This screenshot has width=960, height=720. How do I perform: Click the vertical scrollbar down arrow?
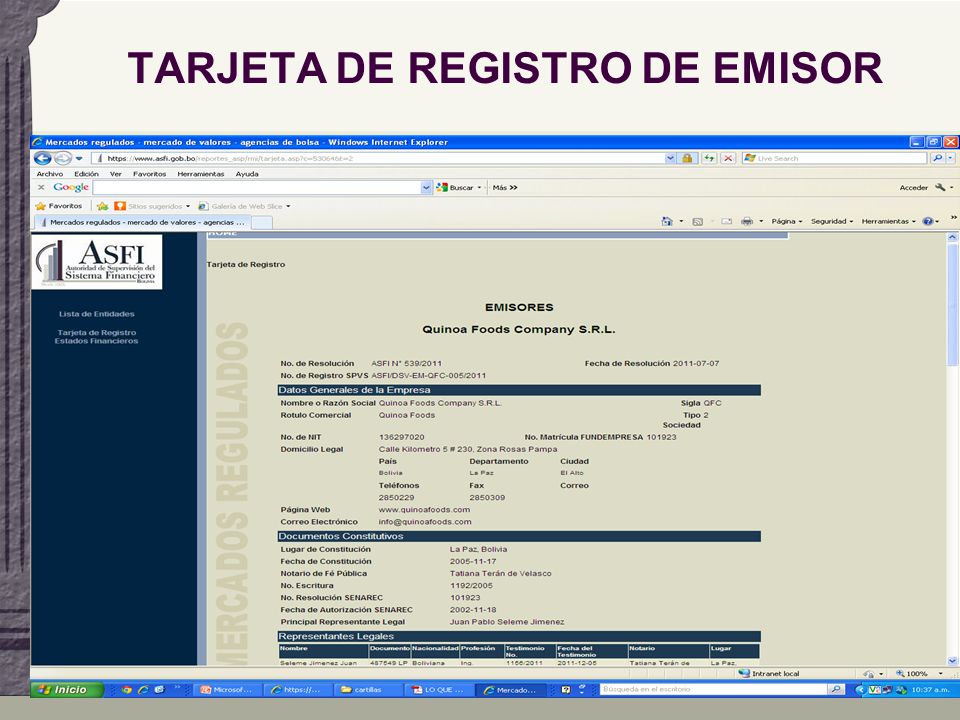tap(952, 661)
